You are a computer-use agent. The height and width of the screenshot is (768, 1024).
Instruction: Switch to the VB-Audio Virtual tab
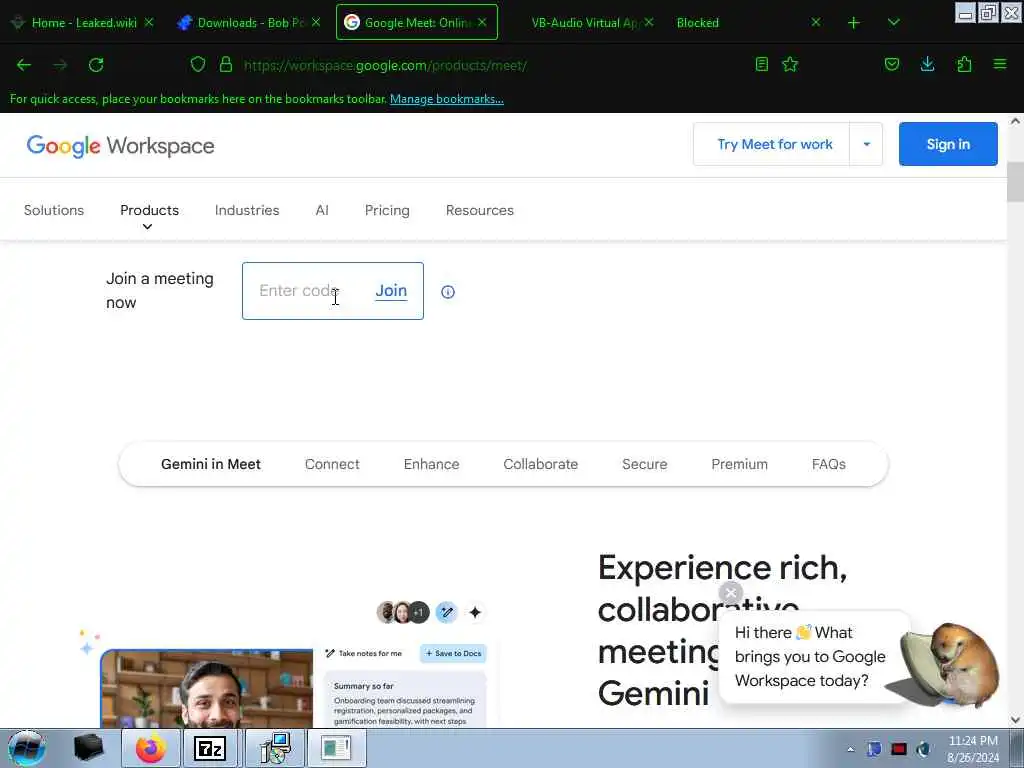(583, 22)
